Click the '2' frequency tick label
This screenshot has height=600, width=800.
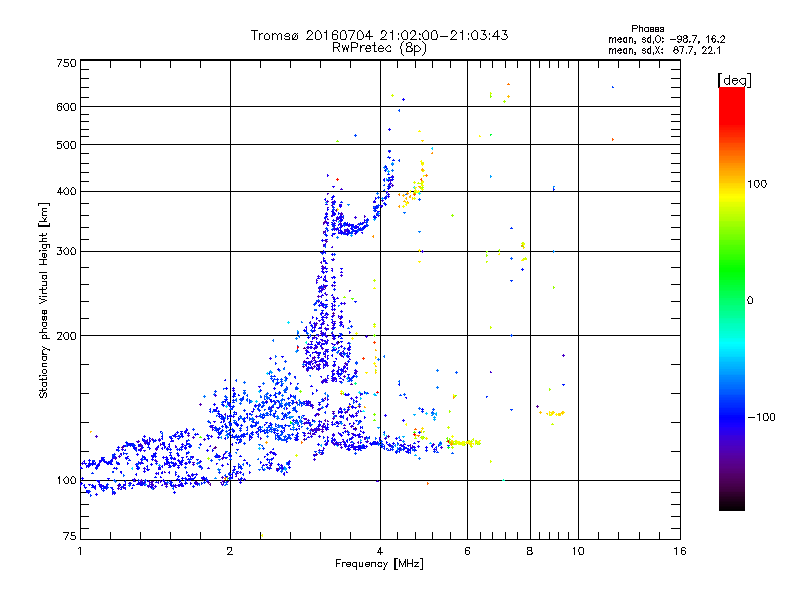click(x=230, y=551)
